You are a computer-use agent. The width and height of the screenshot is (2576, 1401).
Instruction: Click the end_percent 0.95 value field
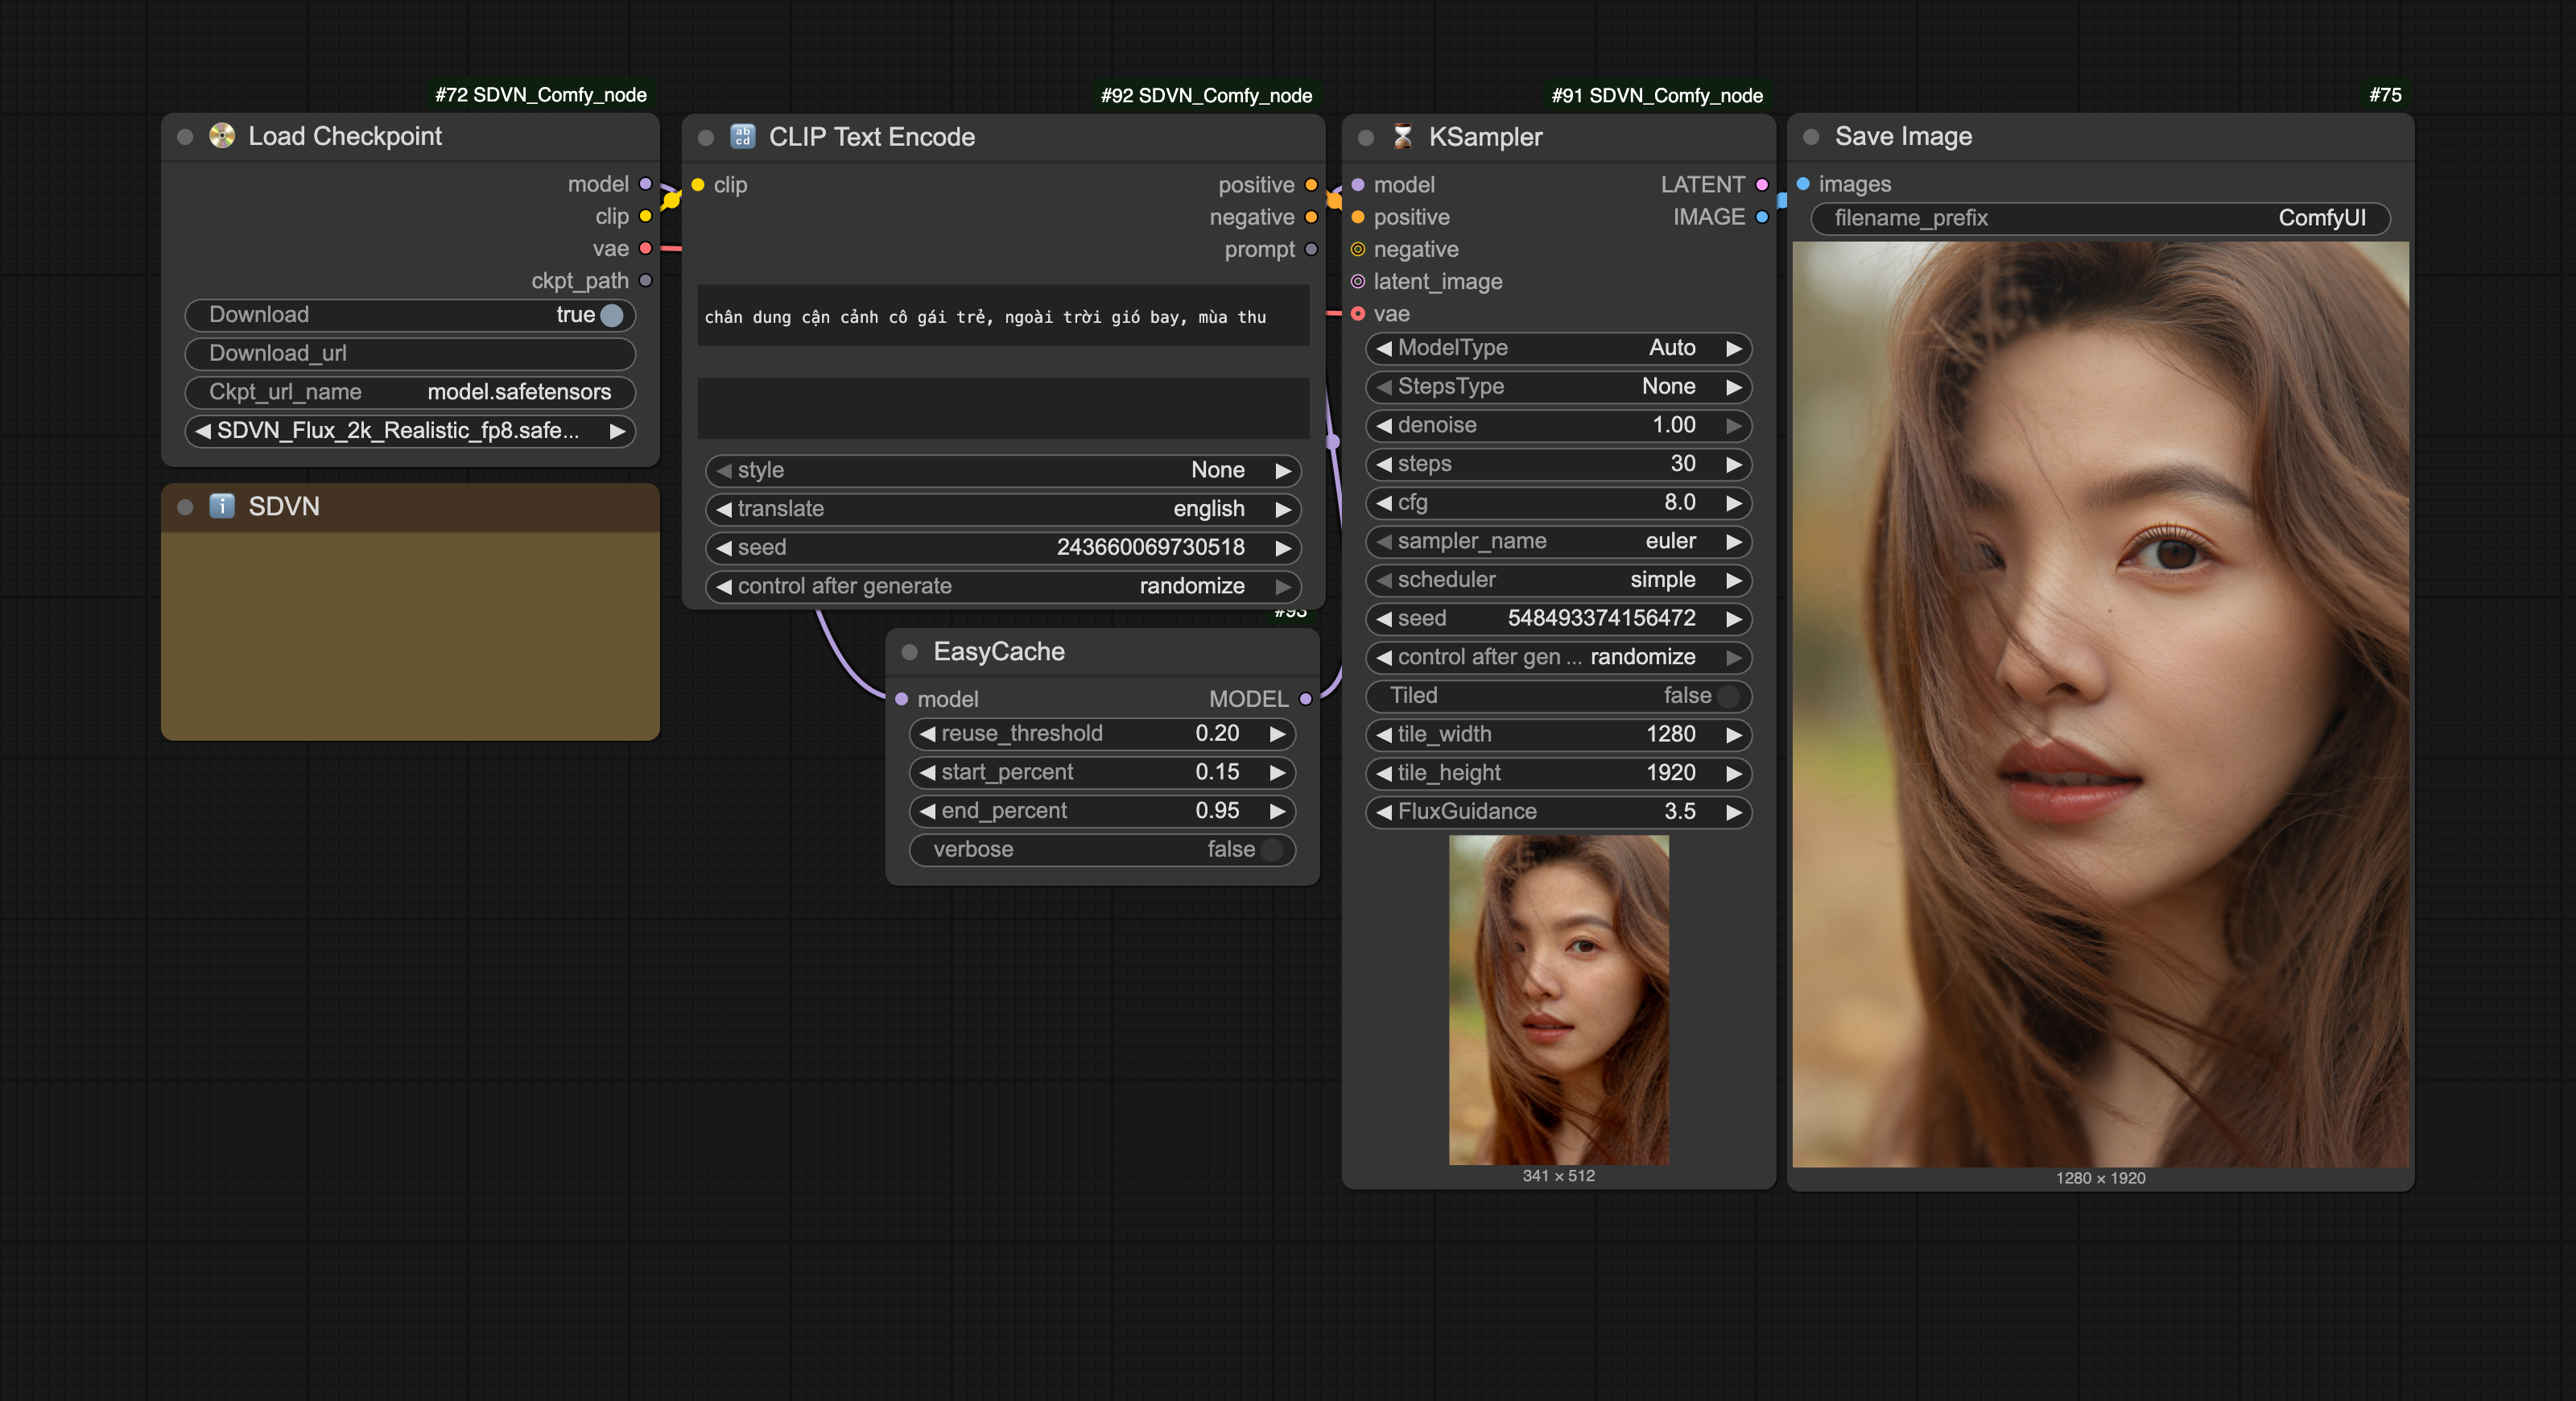click(1102, 811)
